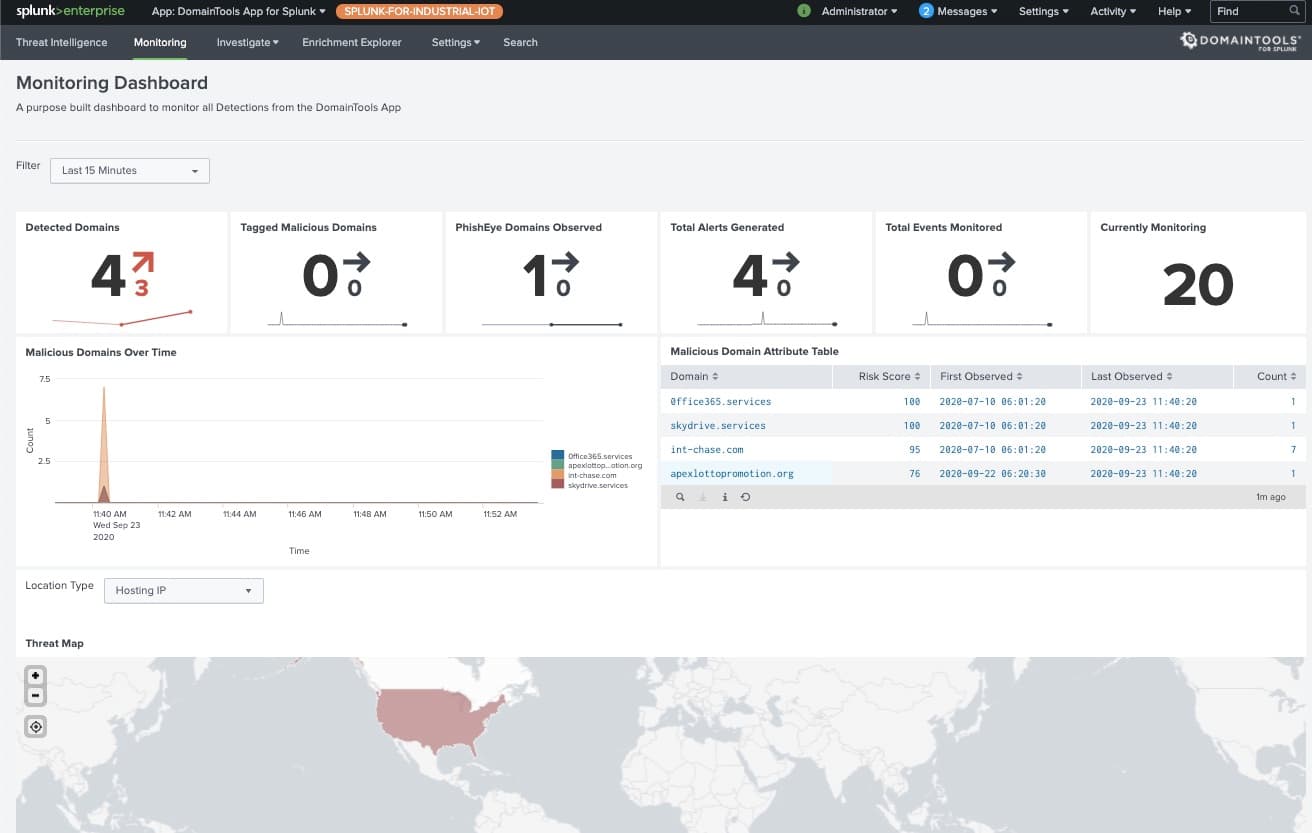Sort table by Last Observed column
The width and height of the screenshot is (1312, 833).
click(x=1157, y=376)
